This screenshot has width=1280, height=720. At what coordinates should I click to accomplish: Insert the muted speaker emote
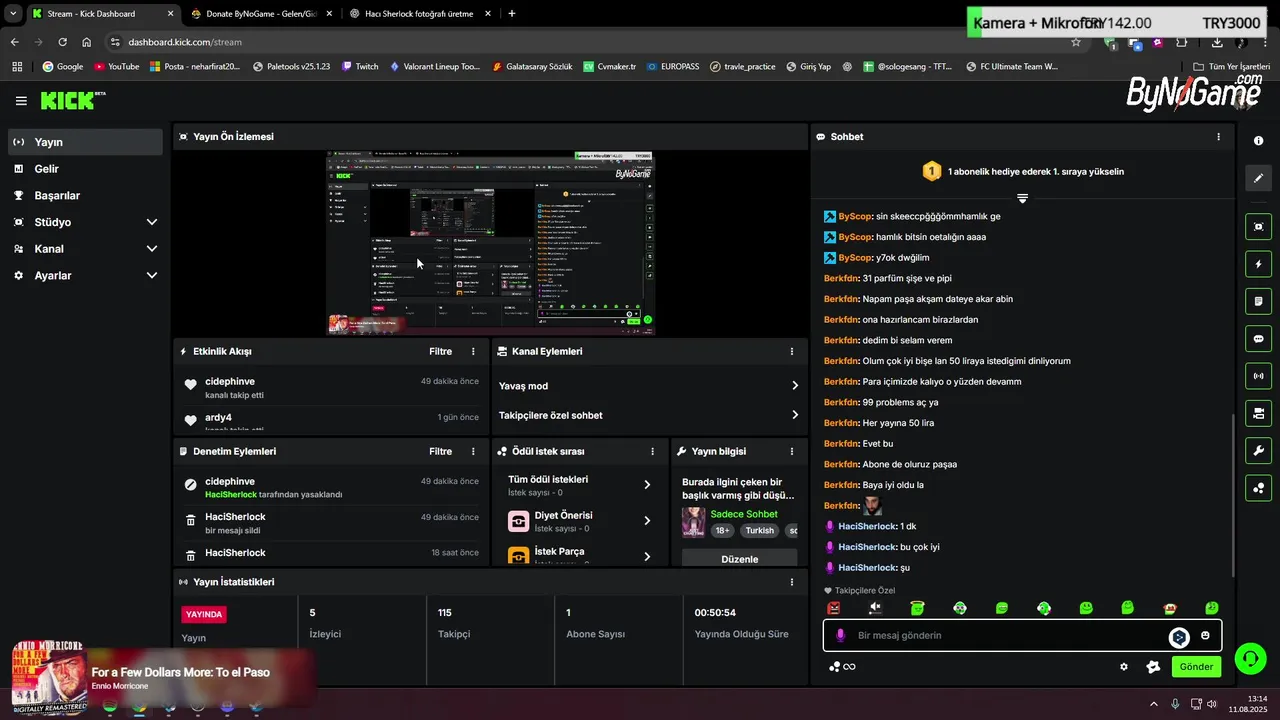tap(875, 608)
